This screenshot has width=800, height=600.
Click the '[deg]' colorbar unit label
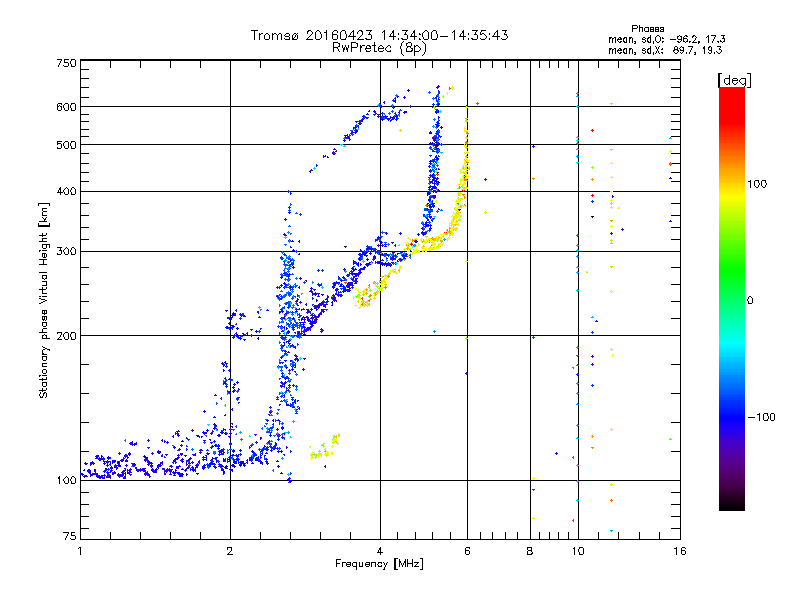pyautogui.click(x=734, y=80)
